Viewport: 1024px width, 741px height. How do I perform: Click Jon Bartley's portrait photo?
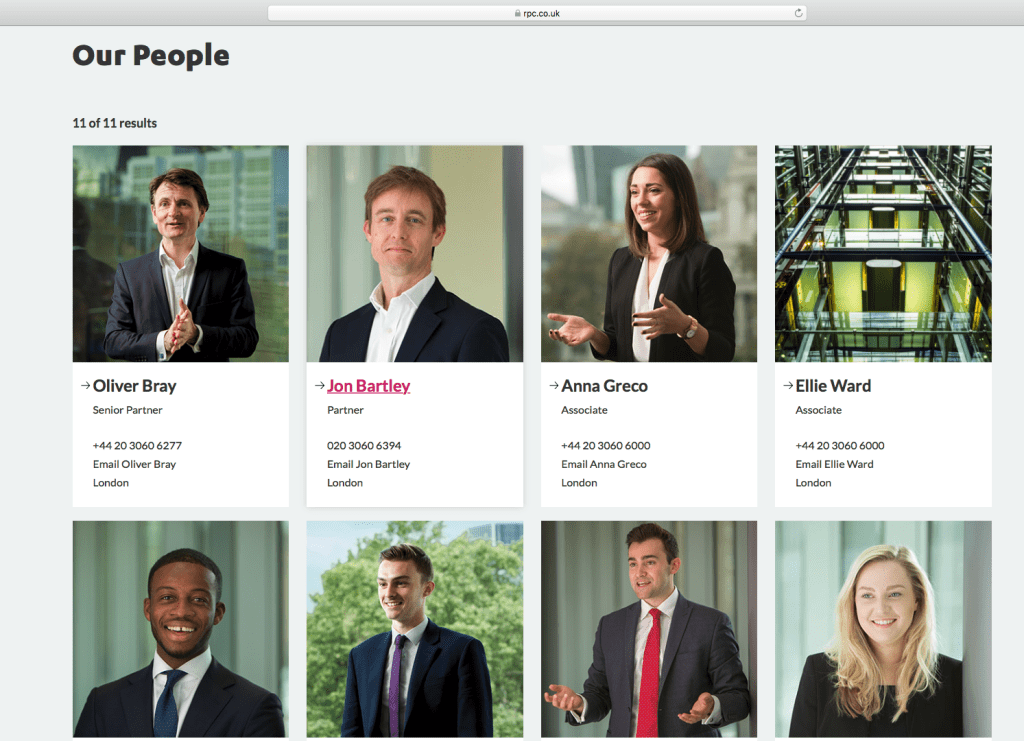(415, 253)
